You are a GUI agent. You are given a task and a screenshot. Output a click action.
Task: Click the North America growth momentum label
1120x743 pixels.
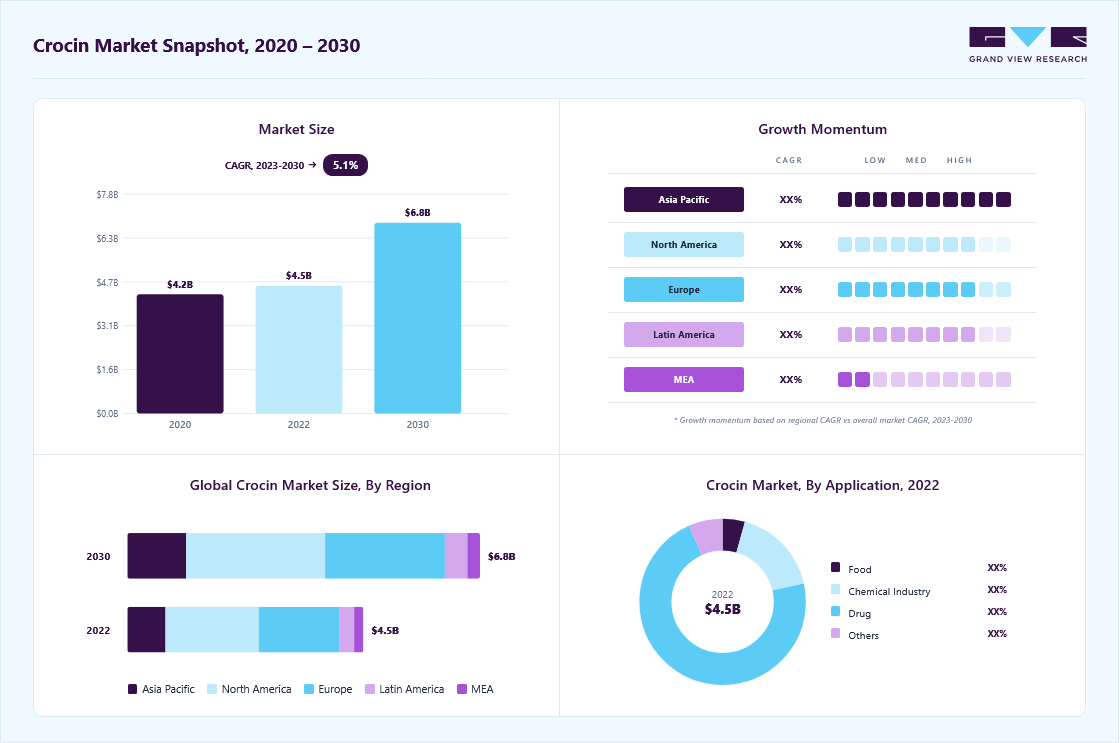684,244
